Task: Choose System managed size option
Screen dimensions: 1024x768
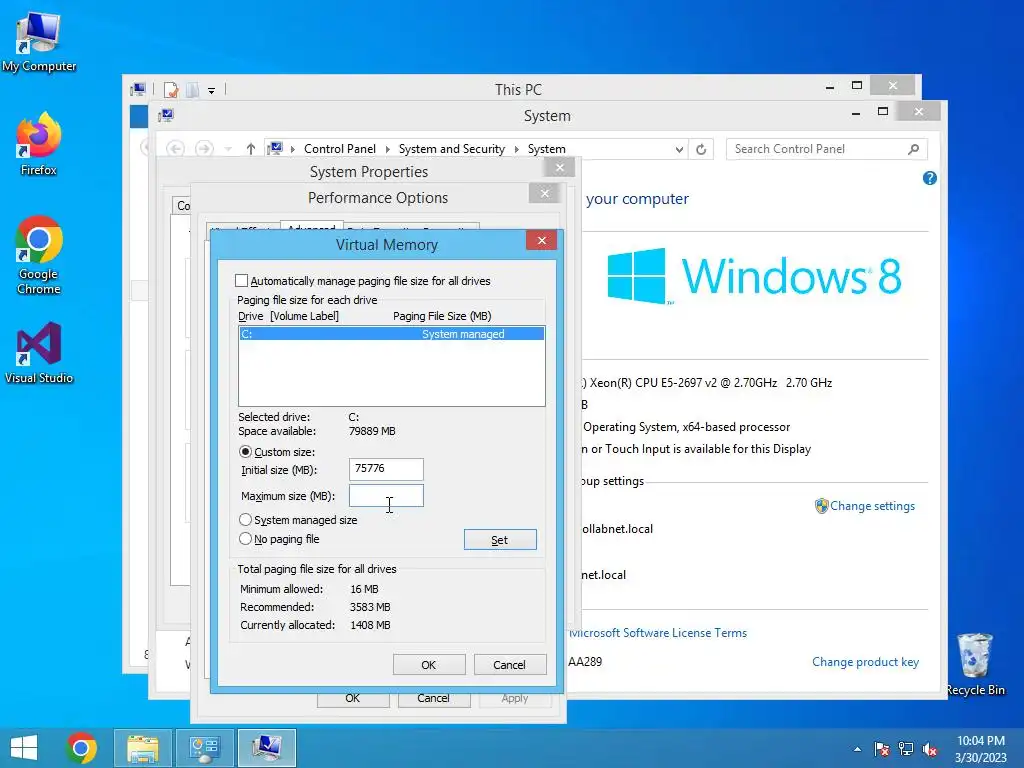Action: point(246,520)
